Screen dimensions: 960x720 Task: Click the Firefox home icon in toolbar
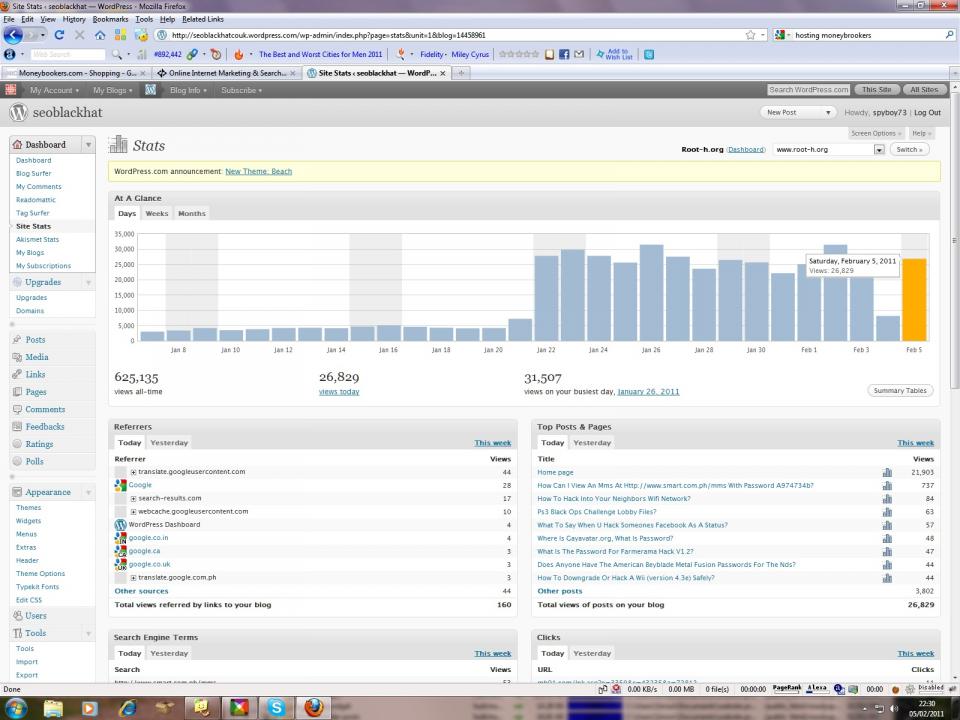pos(100,35)
